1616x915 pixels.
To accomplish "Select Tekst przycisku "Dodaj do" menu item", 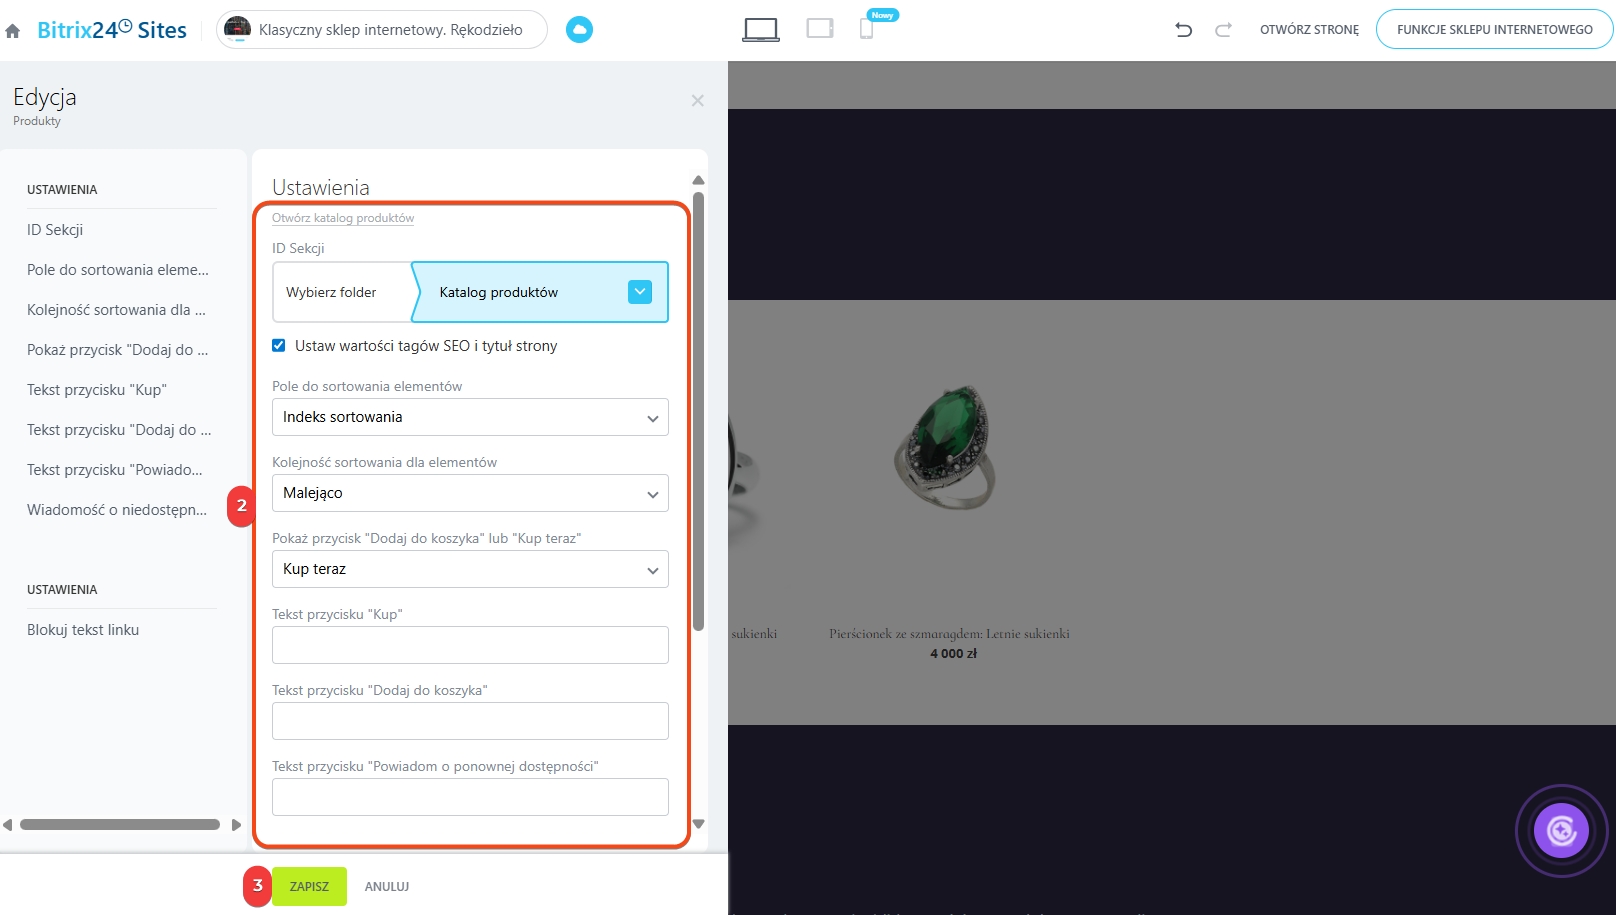I will tap(119, 430).
